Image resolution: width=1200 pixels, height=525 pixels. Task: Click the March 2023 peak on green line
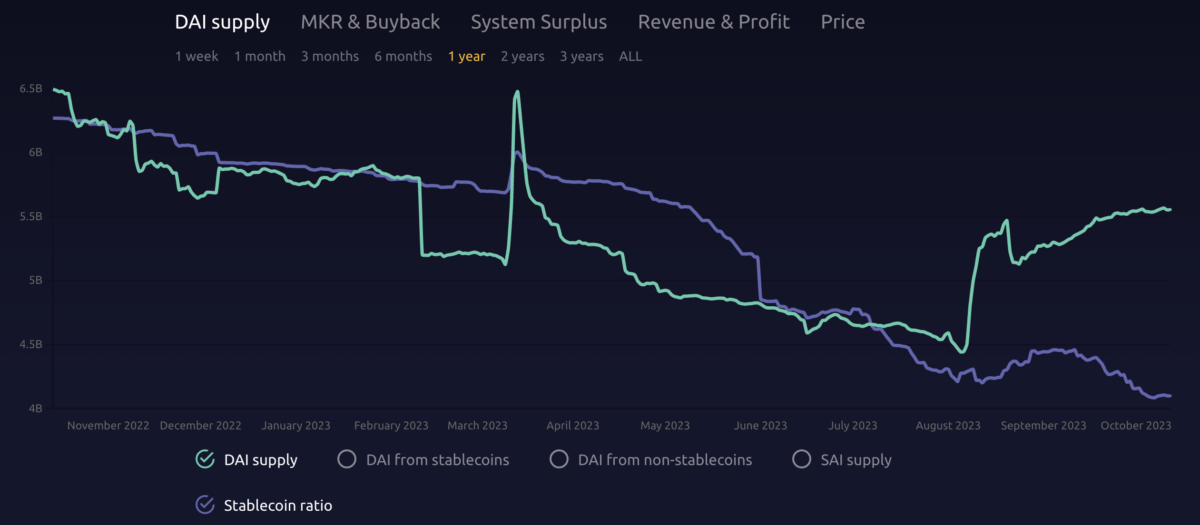tap(517, 92)
